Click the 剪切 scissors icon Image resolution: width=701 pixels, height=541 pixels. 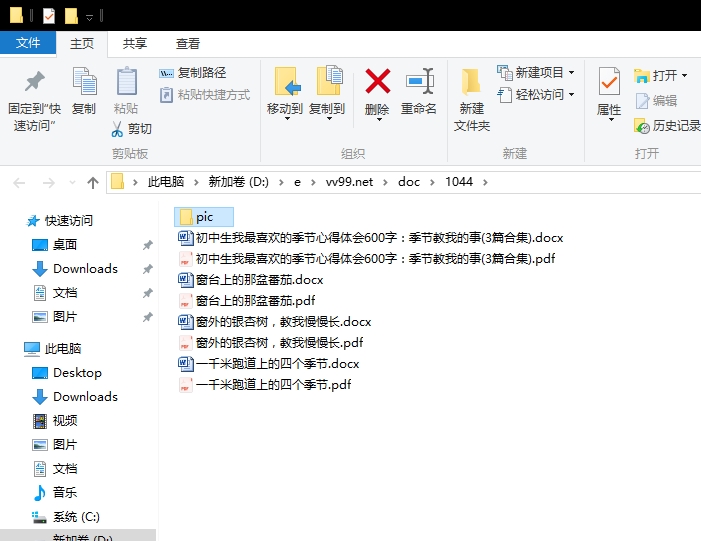pos(117,129)
